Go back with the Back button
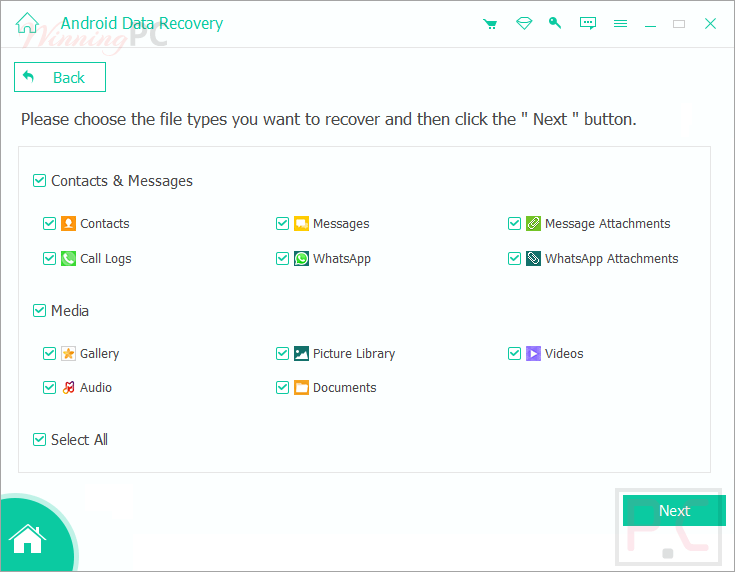This screenshot has height=572, width=735. click(60, 77)
